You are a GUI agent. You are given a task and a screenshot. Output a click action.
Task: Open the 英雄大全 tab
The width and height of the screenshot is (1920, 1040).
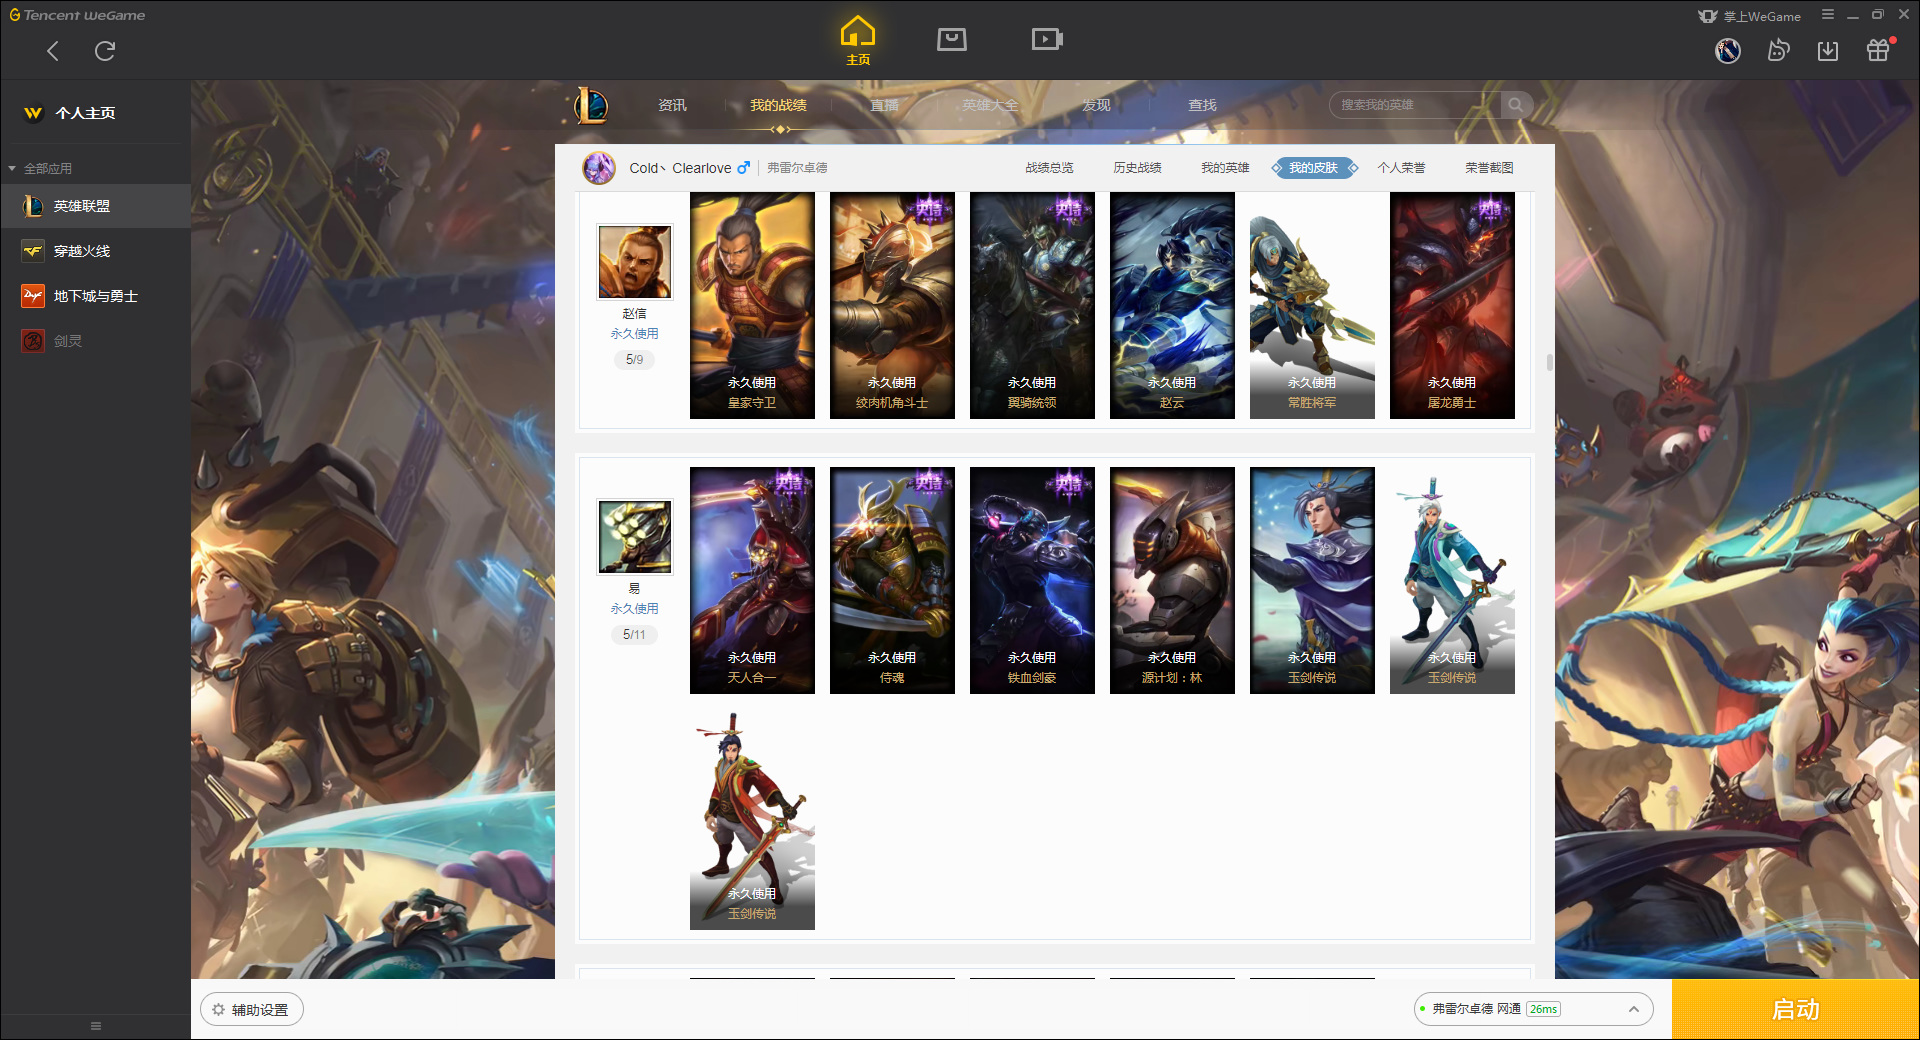pos(990,105)
